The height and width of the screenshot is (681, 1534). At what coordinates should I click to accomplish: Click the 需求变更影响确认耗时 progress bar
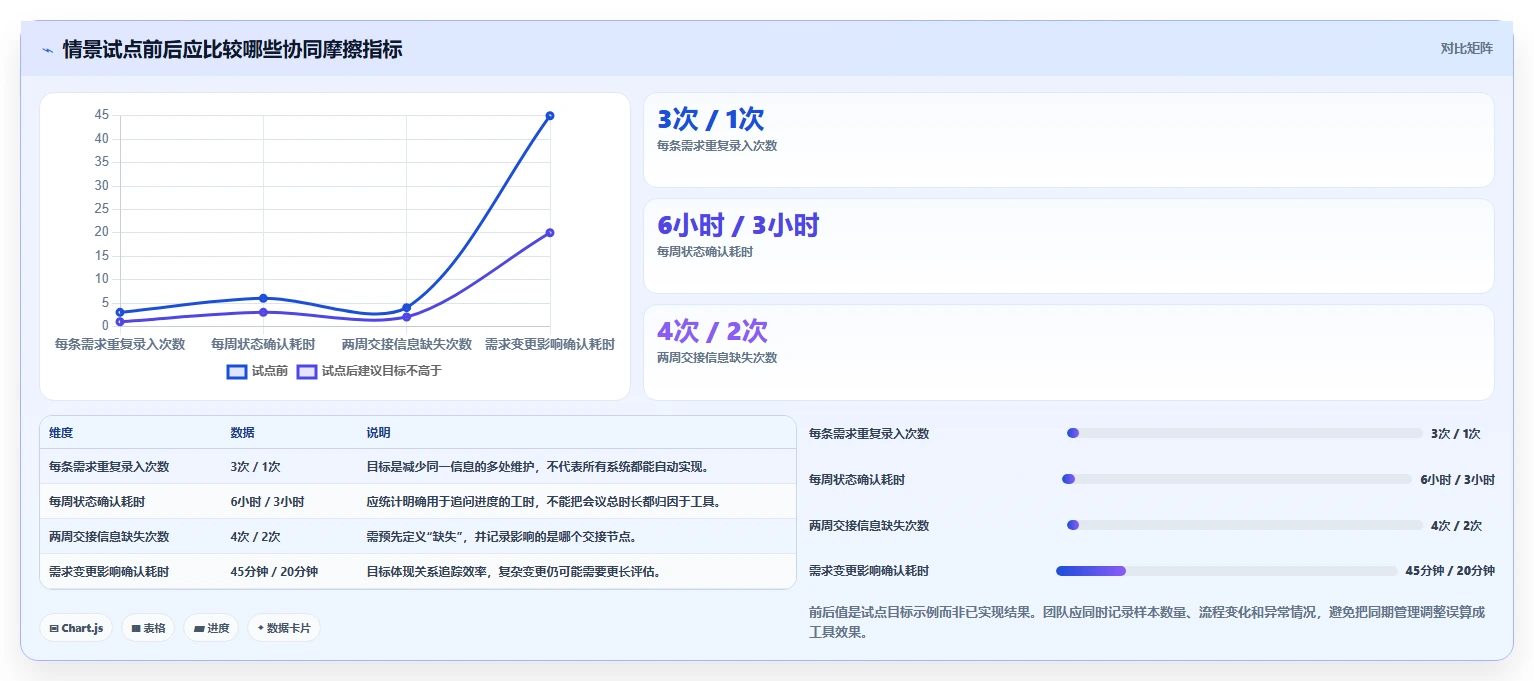tap(1226, 571)
